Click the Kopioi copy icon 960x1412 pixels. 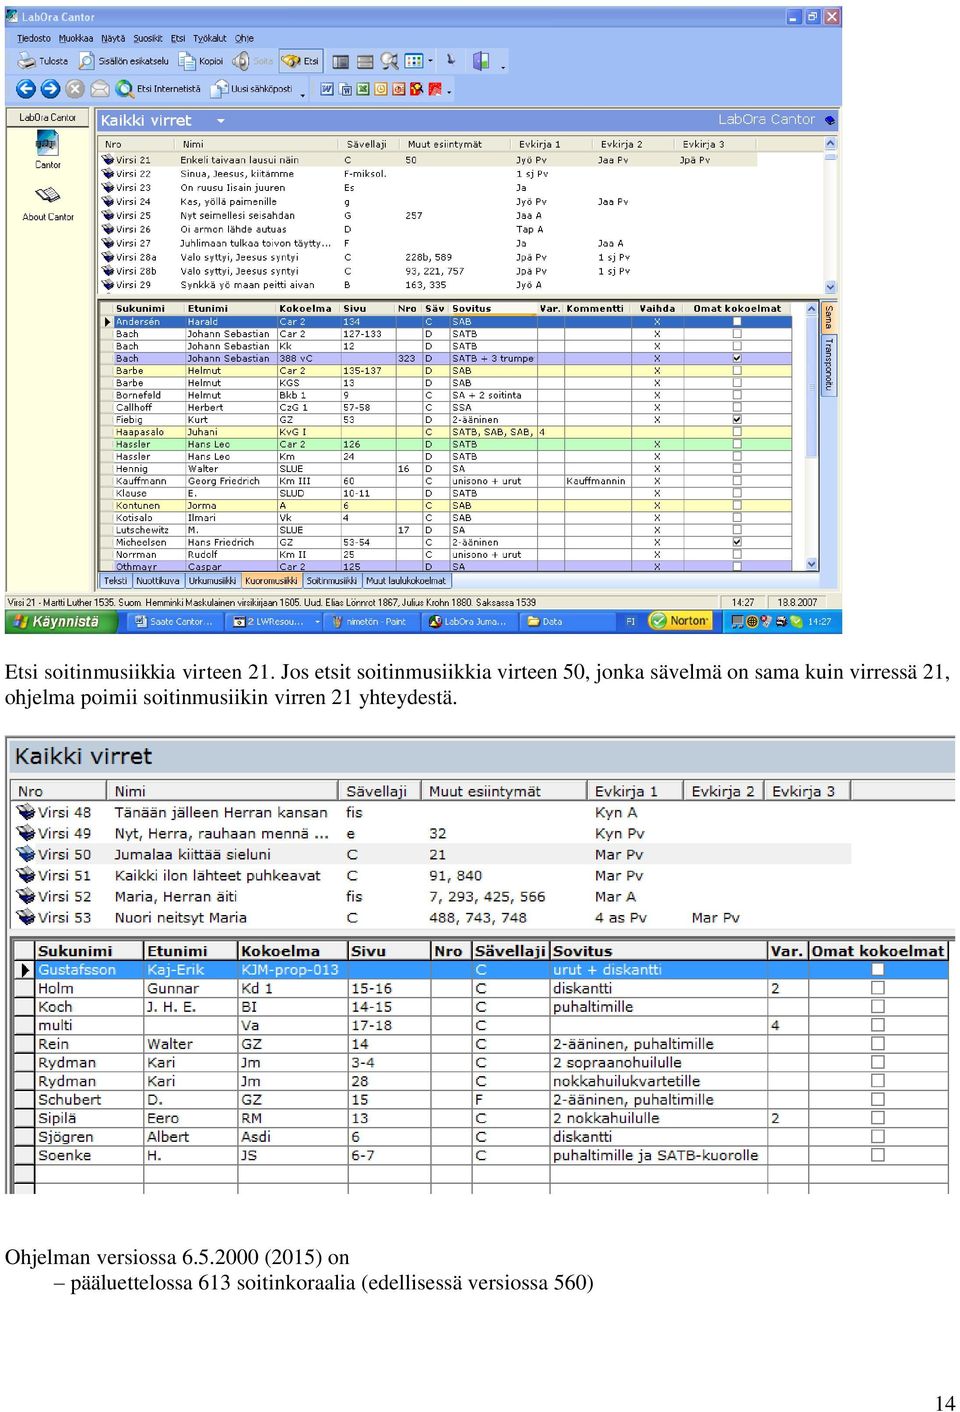pos(201,61)
